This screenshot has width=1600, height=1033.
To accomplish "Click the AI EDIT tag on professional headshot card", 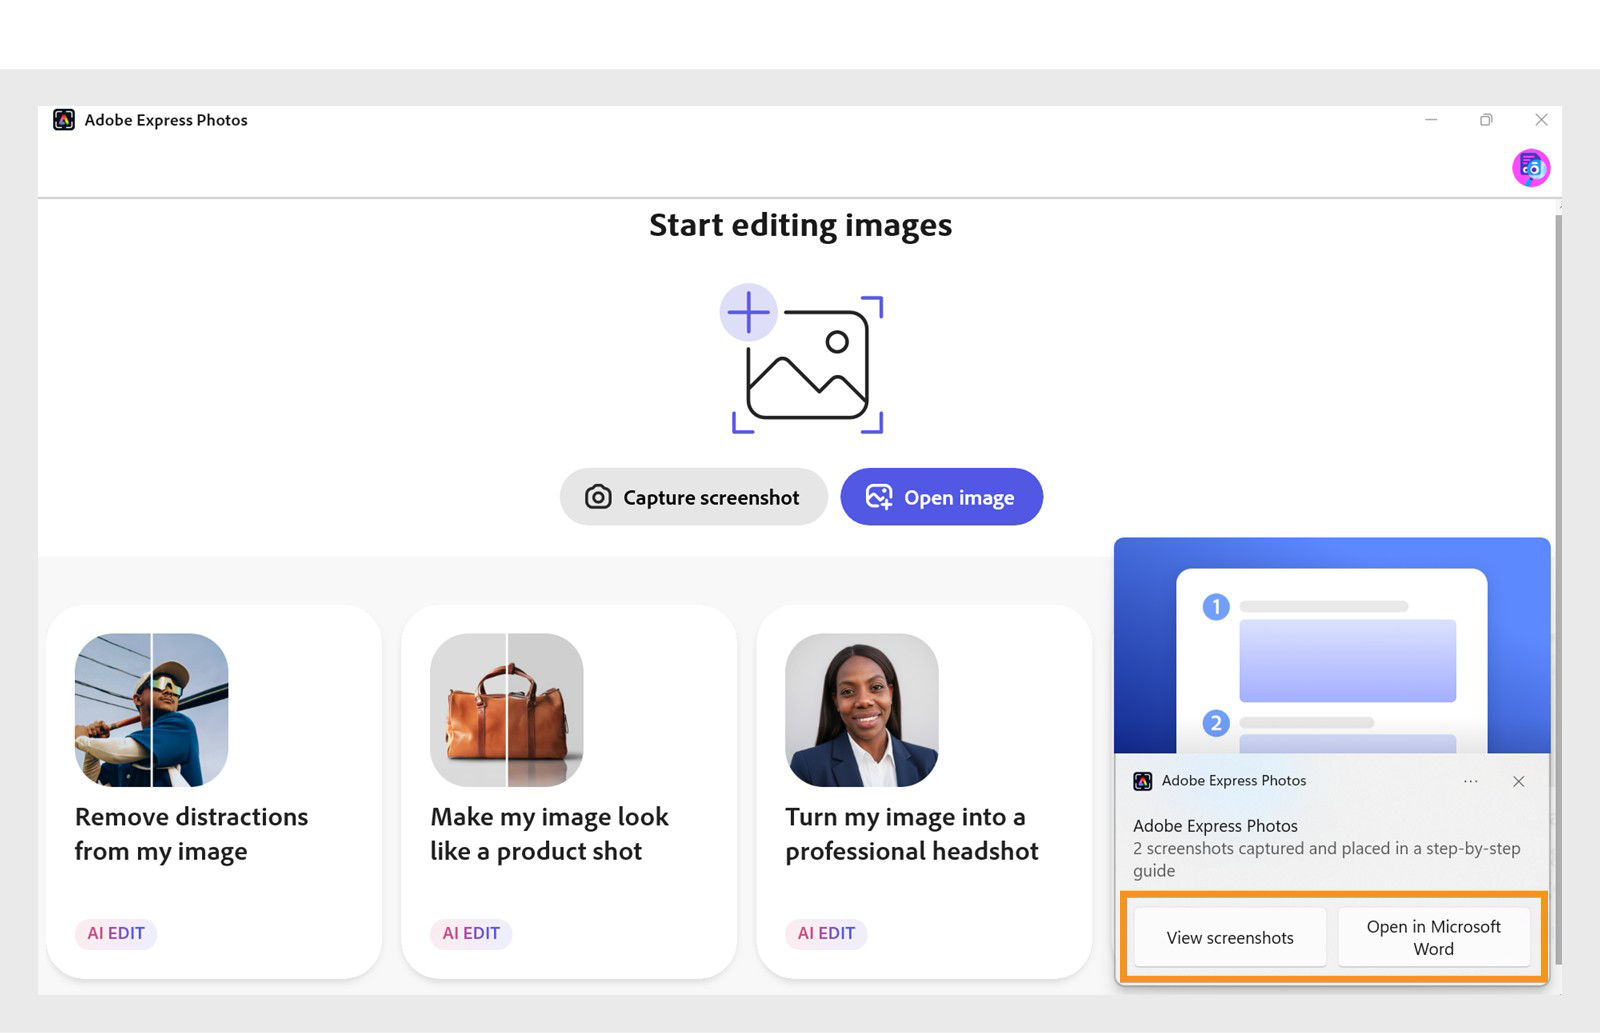I will pyautogui.click(x=826, y=933).
